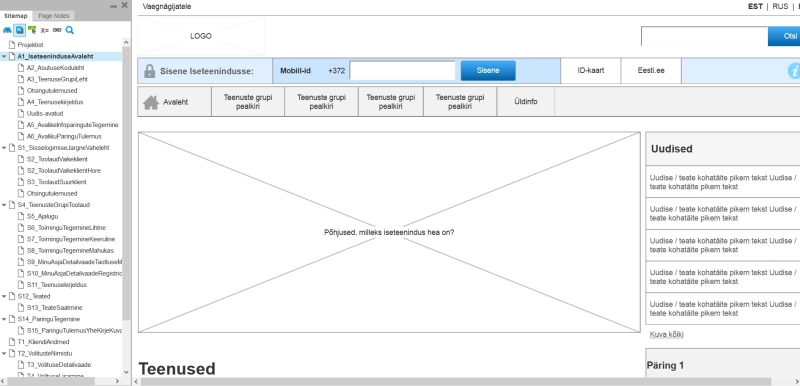Select S7_ToiminguTegemineKeeruline page

(71, 239)
